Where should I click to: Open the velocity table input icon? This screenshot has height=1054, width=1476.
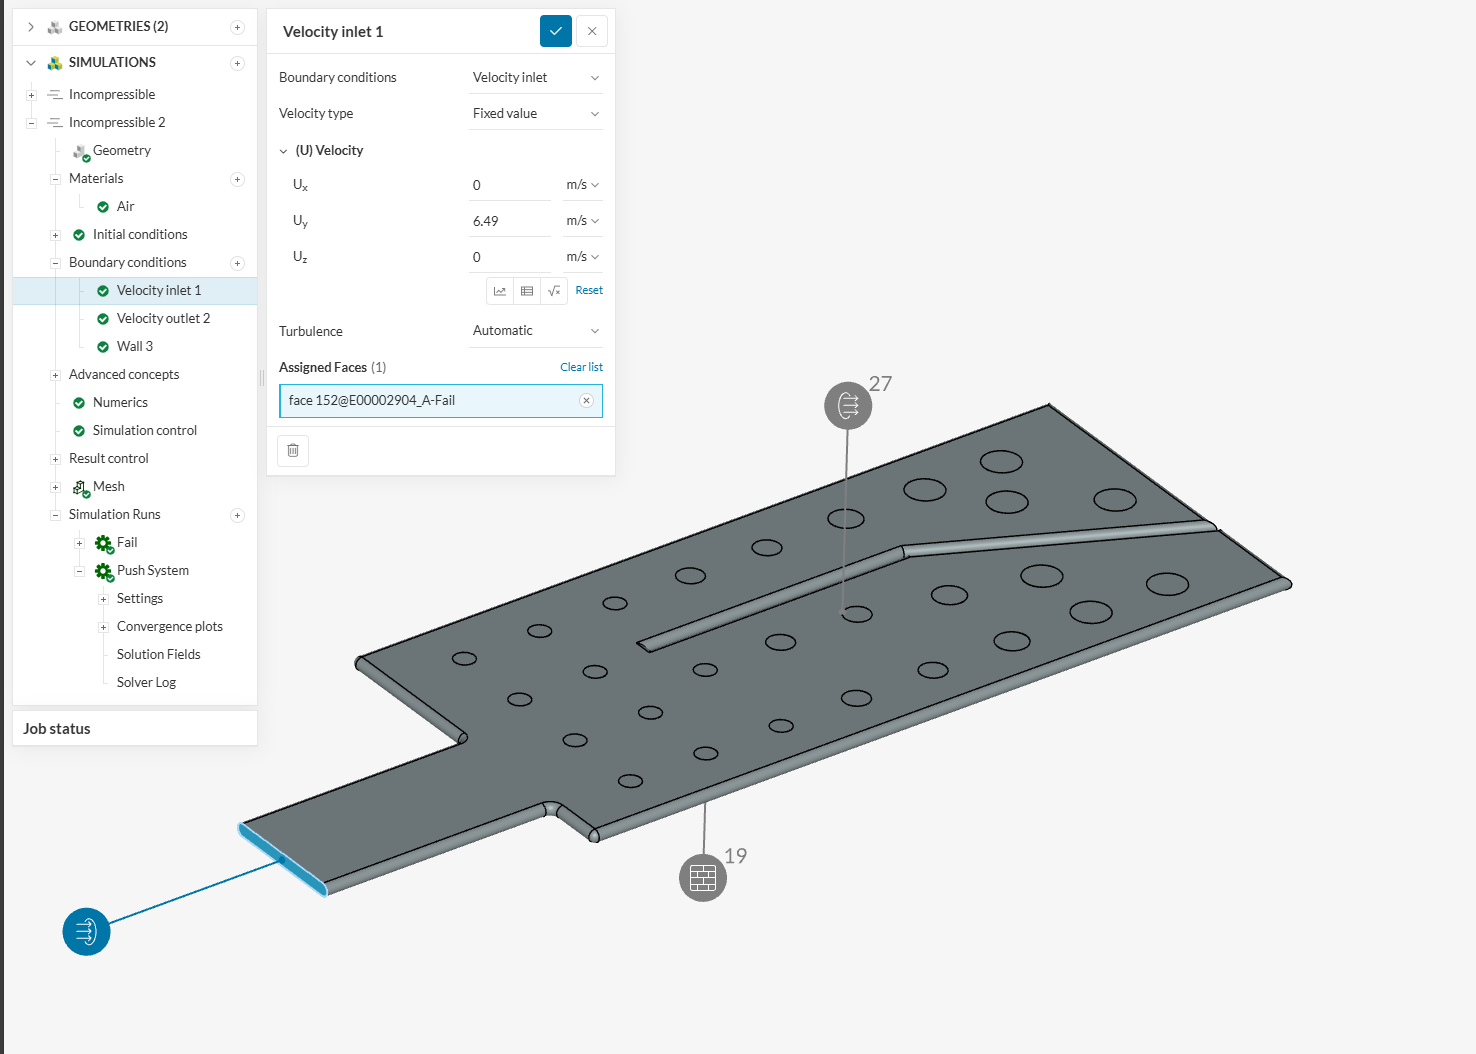(x=527, y=291)
